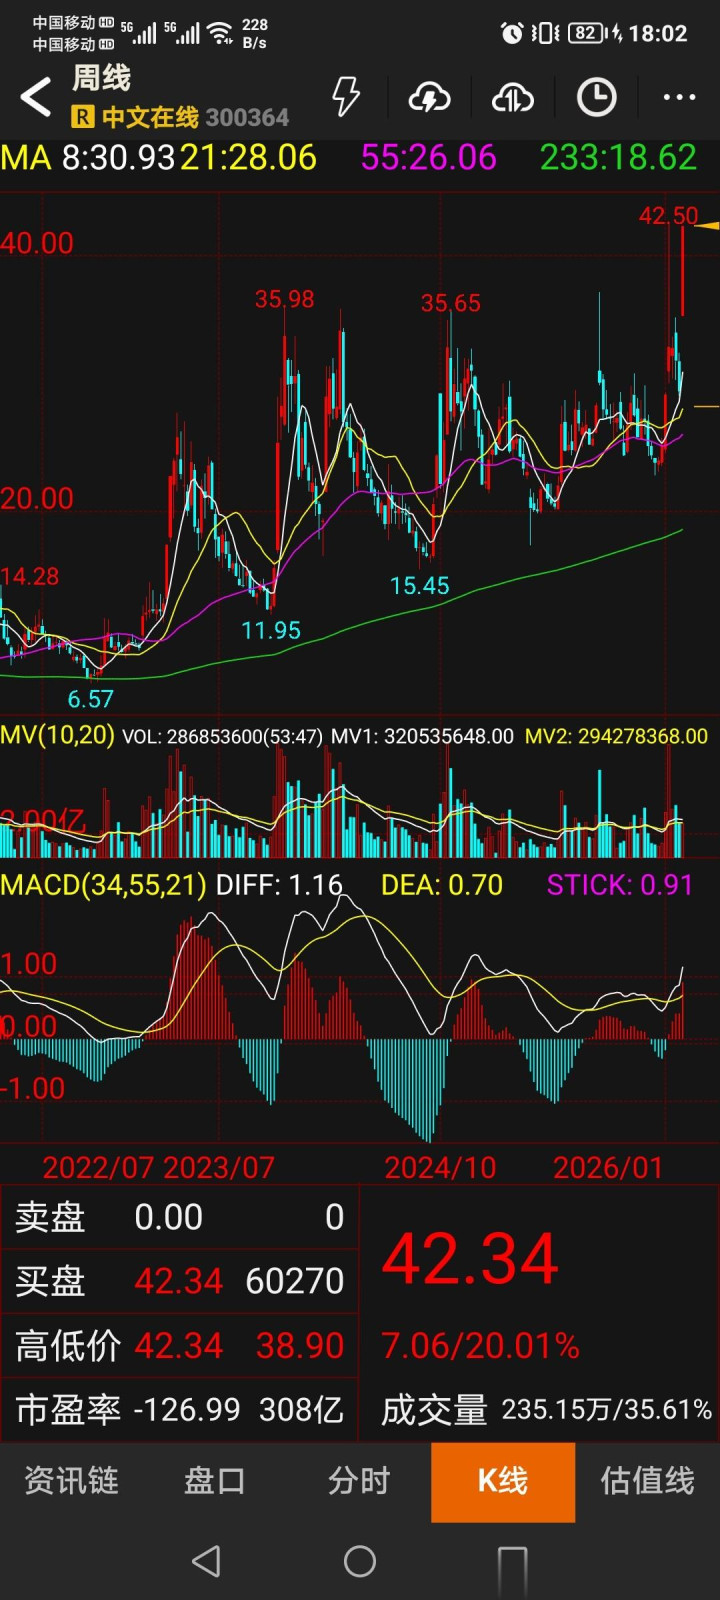Image resolution: width=720 pixels, height=1600 pixels.
Task: Tap the 55:26.06 moving average value
Action: click(428, 158)
